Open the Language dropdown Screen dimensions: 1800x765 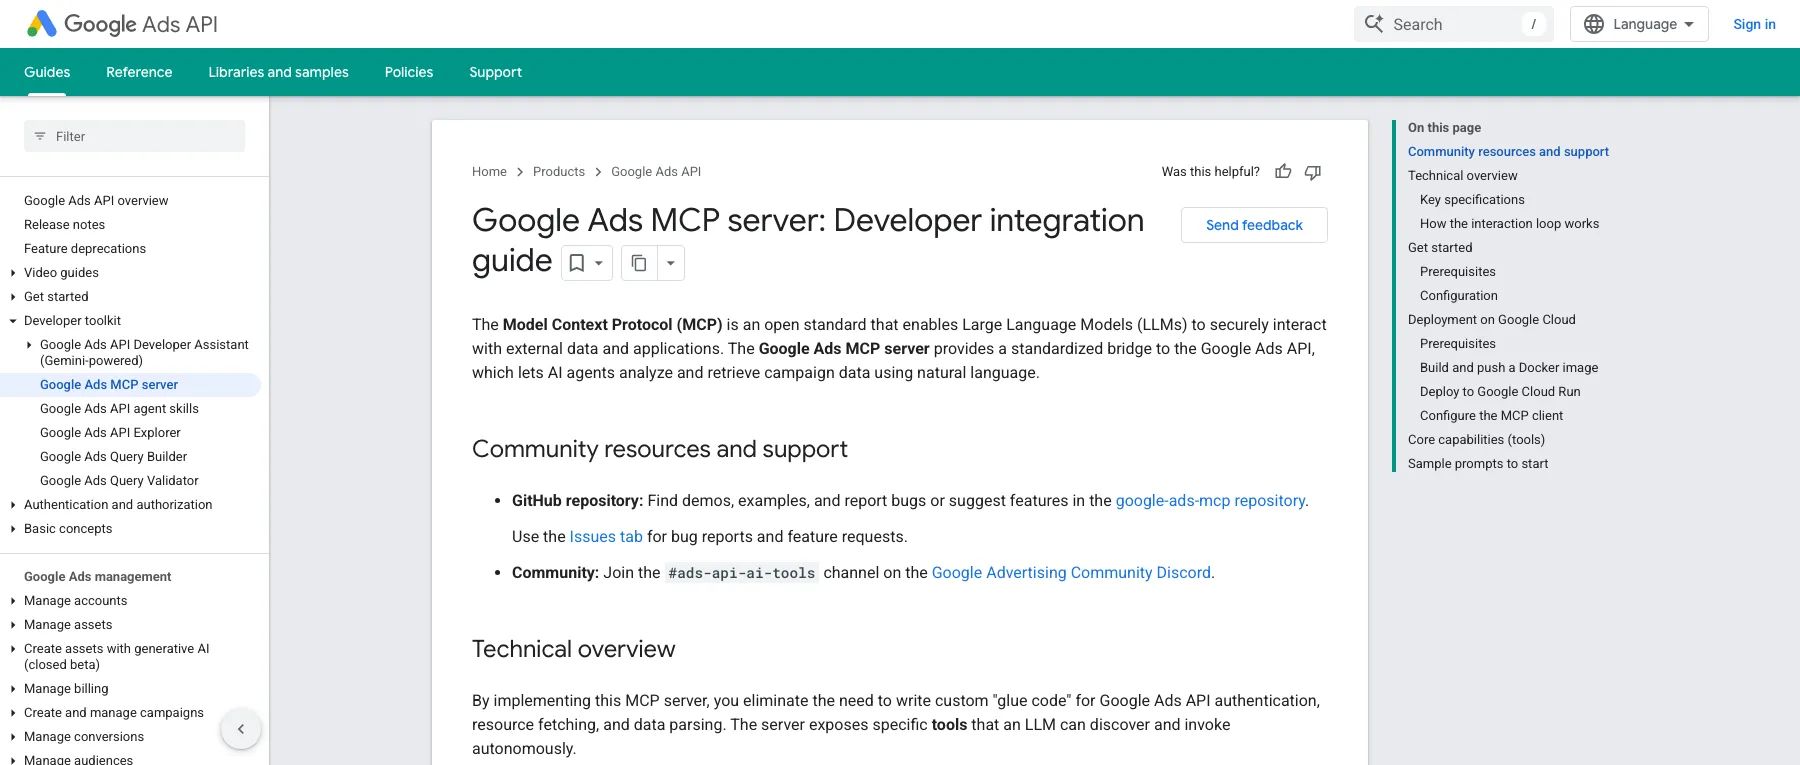tap(1639, 24)
